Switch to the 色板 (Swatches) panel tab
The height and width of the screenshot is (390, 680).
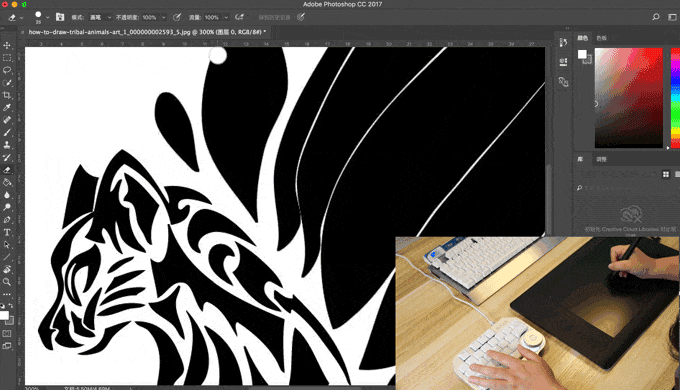(x=601, y=38)
